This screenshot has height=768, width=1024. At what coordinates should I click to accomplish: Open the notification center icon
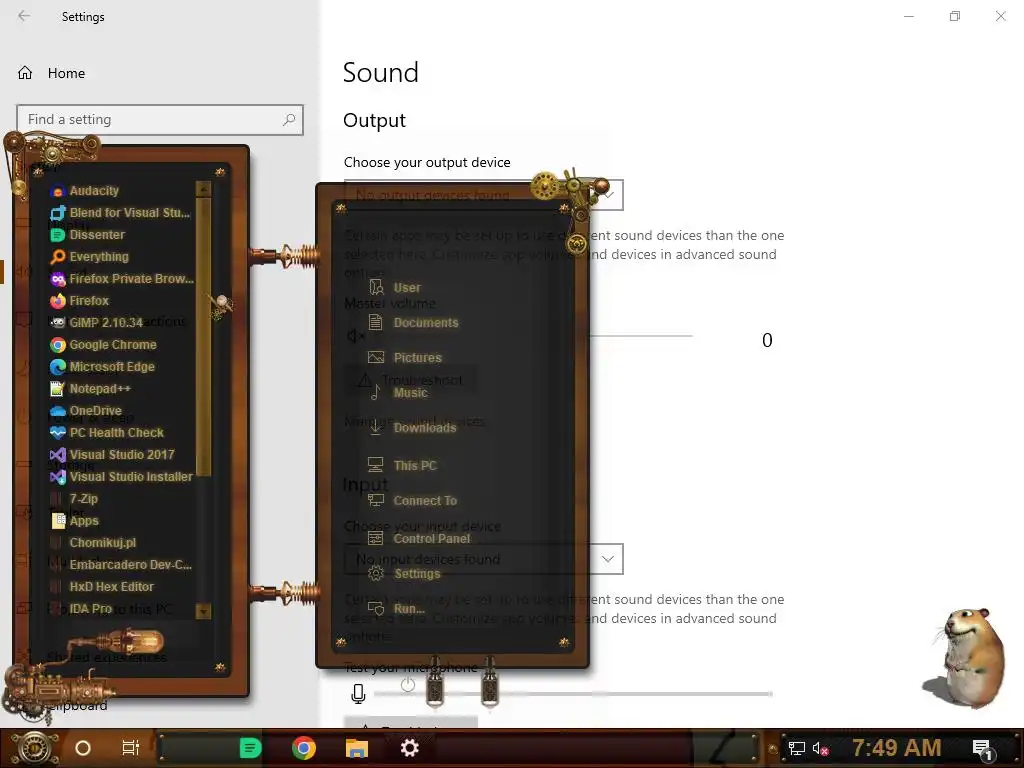[x=982, y=750]
